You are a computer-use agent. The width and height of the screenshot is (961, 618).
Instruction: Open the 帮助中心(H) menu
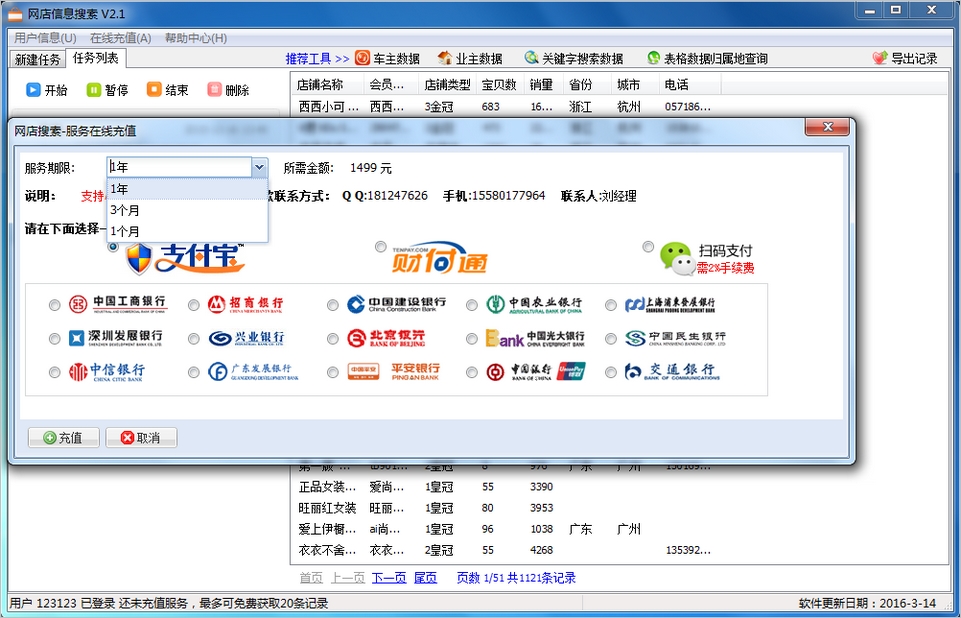pyautogui.click(x=196, y=38)
